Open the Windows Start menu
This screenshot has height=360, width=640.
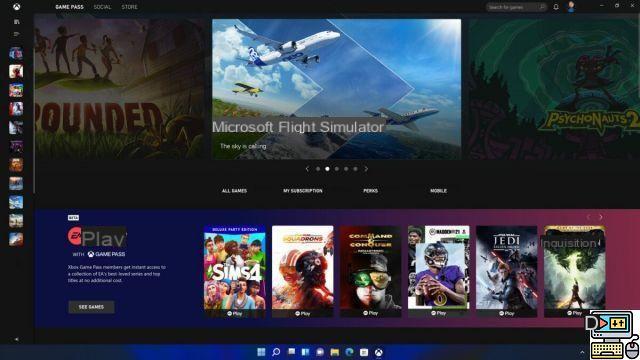click(261, 352)
